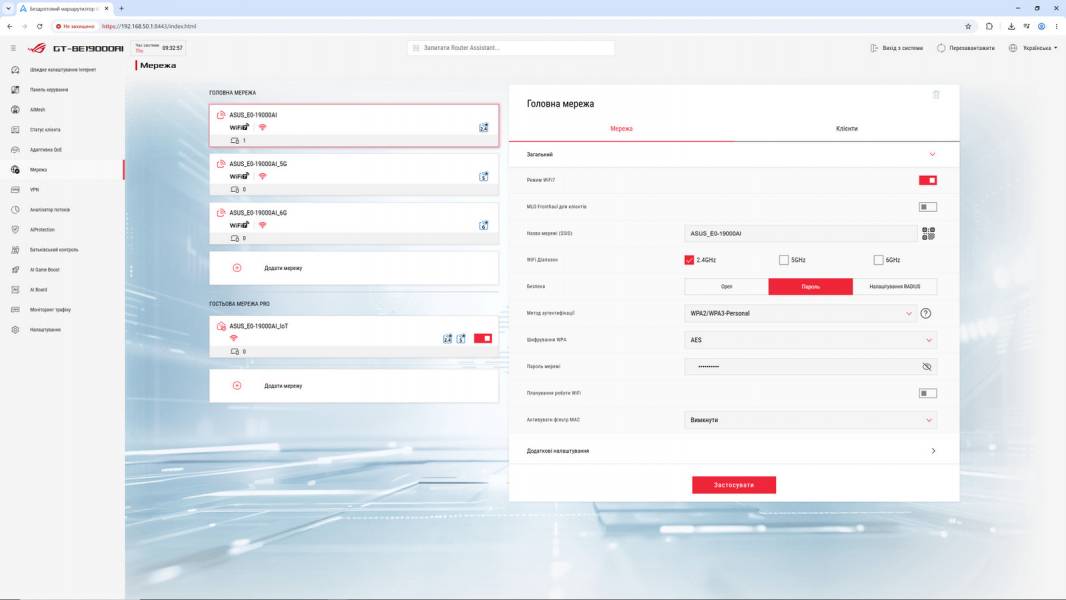The width and height of the screenshot is (1066, 600).
Task: Open the AI Game Boost sidebar icon
Action: 15,270
